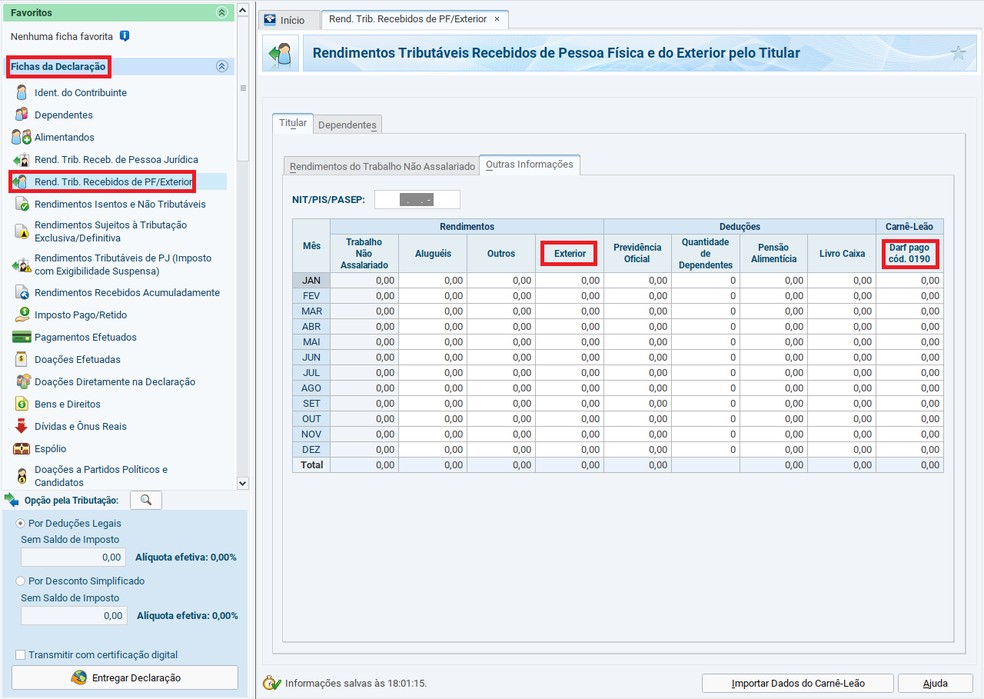Open the Dependentes tab
Viewport: 984px width, 699px height.
coord(347,125)
